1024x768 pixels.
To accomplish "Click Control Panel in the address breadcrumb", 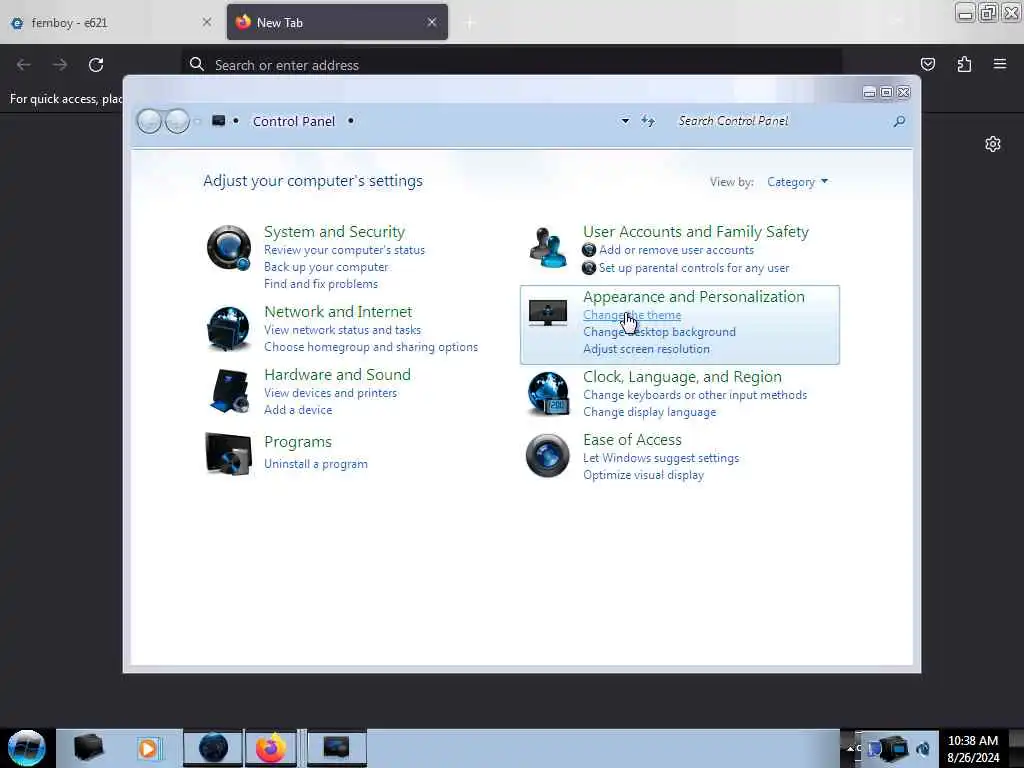I will [293, 121].
